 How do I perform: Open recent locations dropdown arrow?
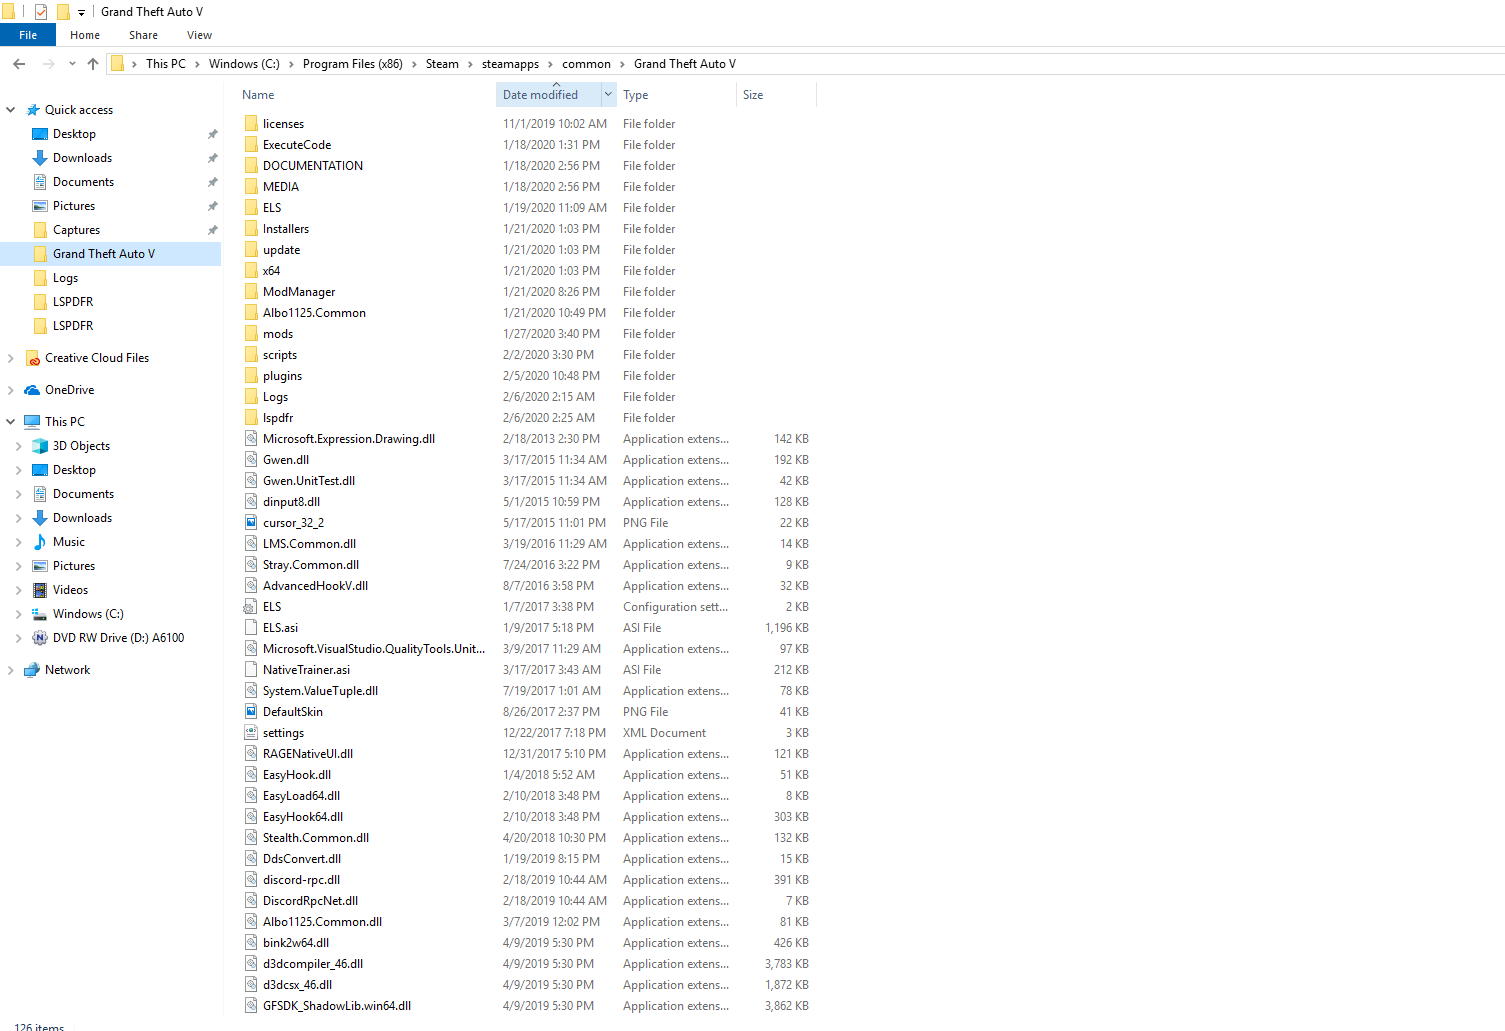[72, 64]
